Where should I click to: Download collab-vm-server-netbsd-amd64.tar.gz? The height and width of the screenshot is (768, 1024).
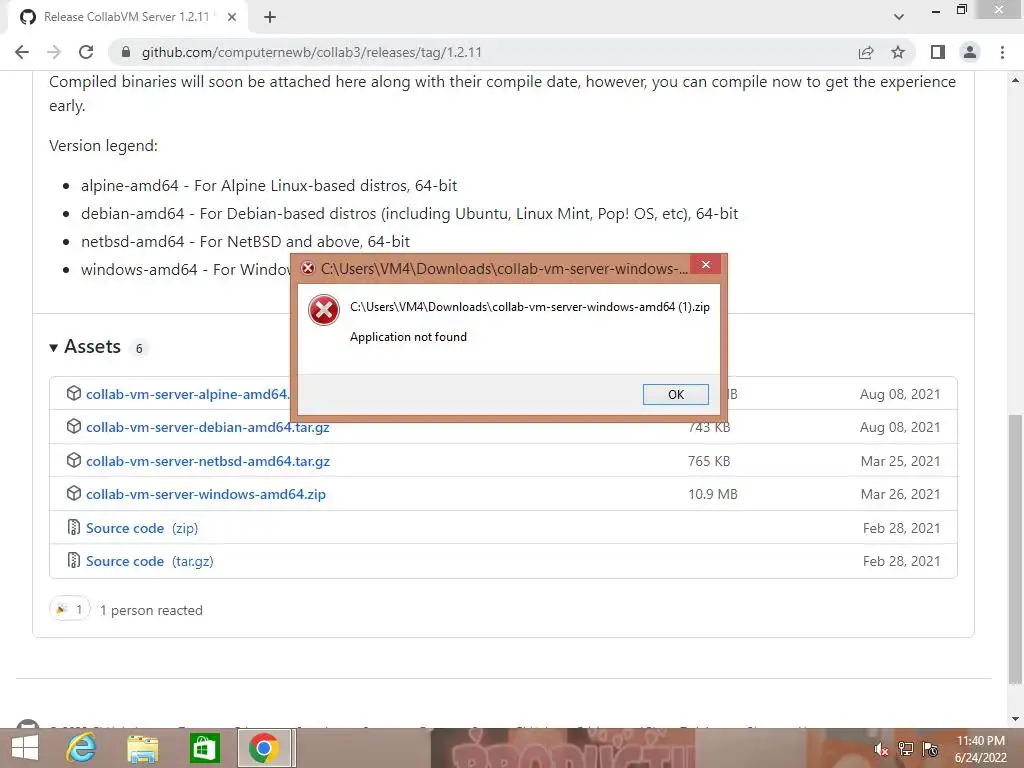(208, 461)
